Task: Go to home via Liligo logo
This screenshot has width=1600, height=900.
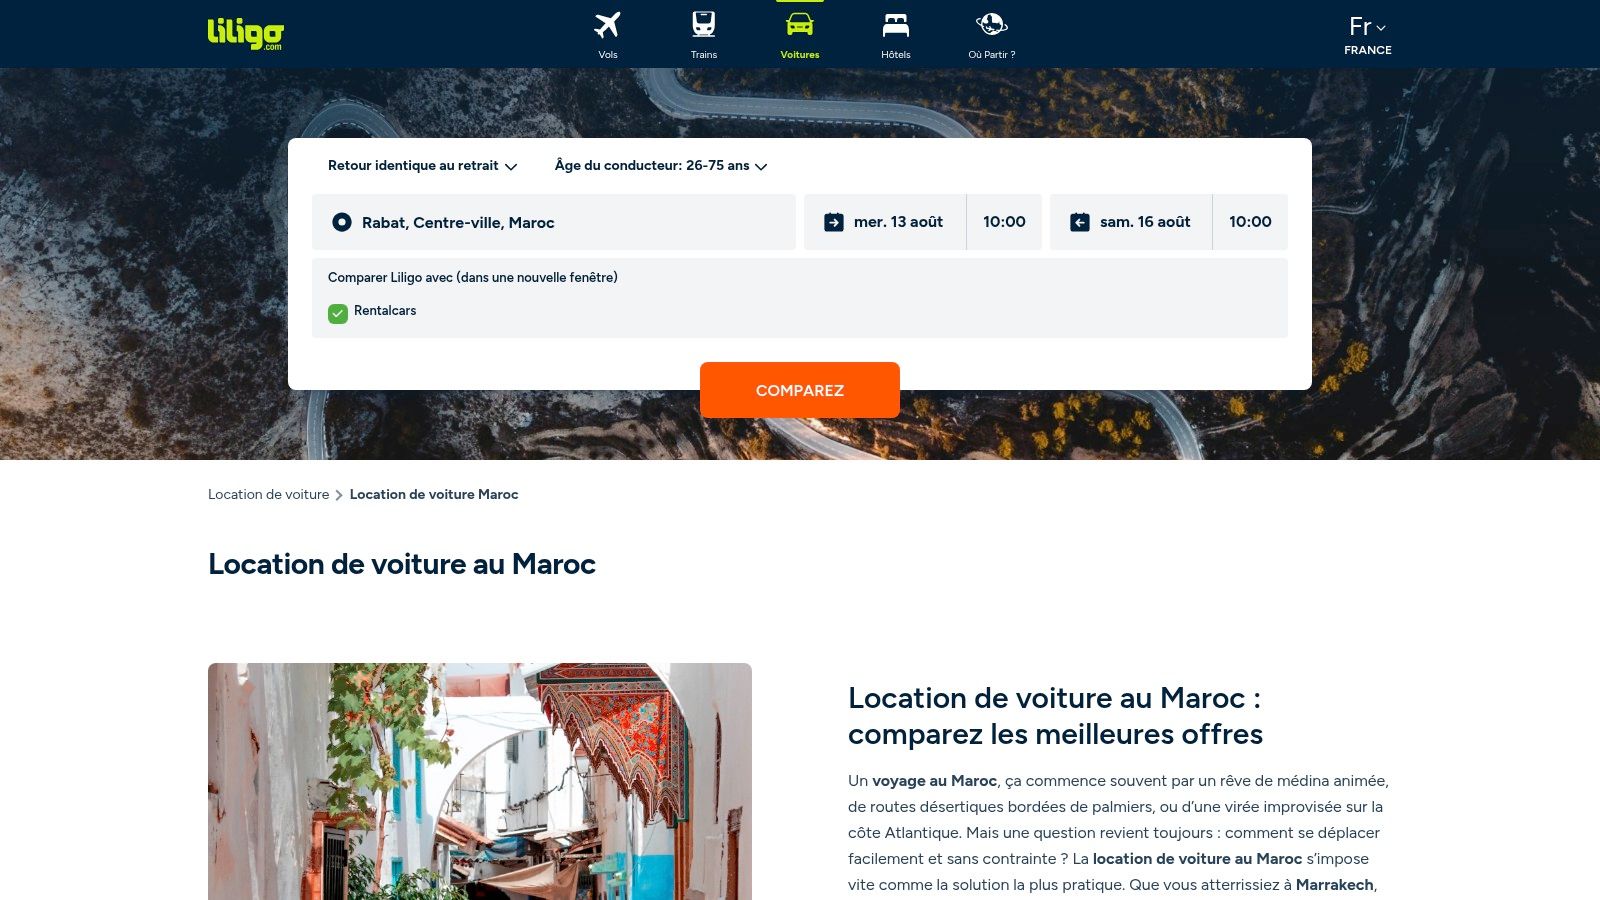Action: pyautogui.click(x=246, y=34)
